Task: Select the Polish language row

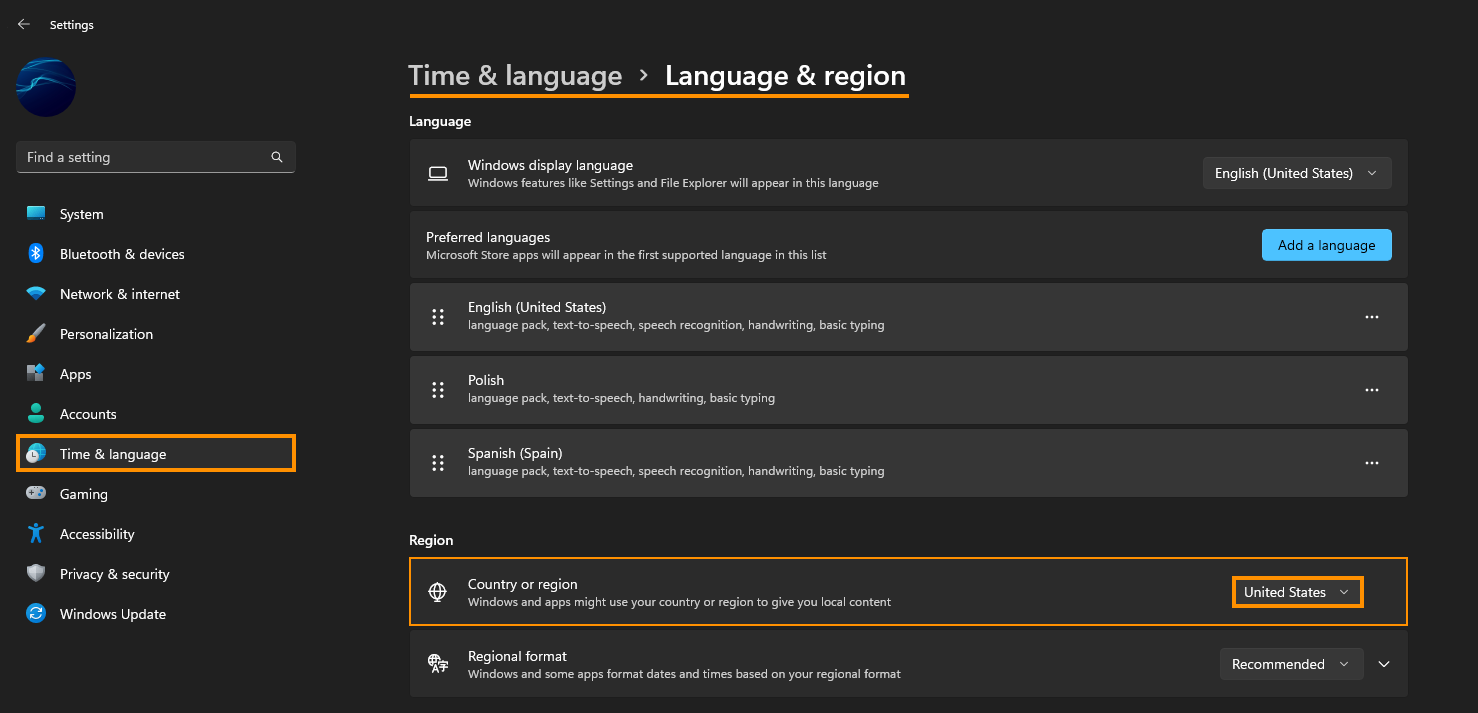Action: pyautogui.click(x=908, y=390)
